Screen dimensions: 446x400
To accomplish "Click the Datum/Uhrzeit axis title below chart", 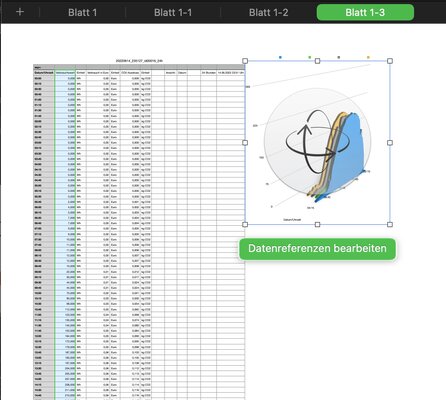I will click(x=292, y=220).
